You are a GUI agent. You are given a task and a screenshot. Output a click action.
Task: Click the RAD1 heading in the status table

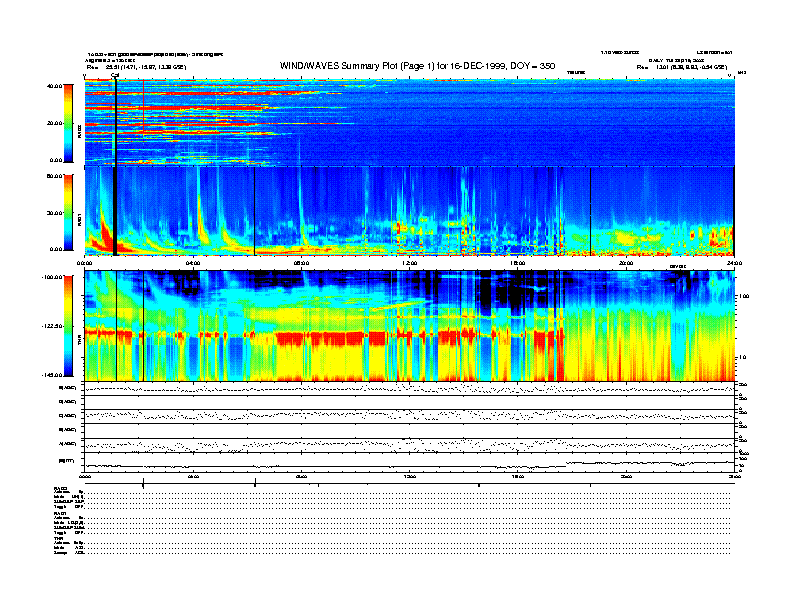(x=61, y=514)
